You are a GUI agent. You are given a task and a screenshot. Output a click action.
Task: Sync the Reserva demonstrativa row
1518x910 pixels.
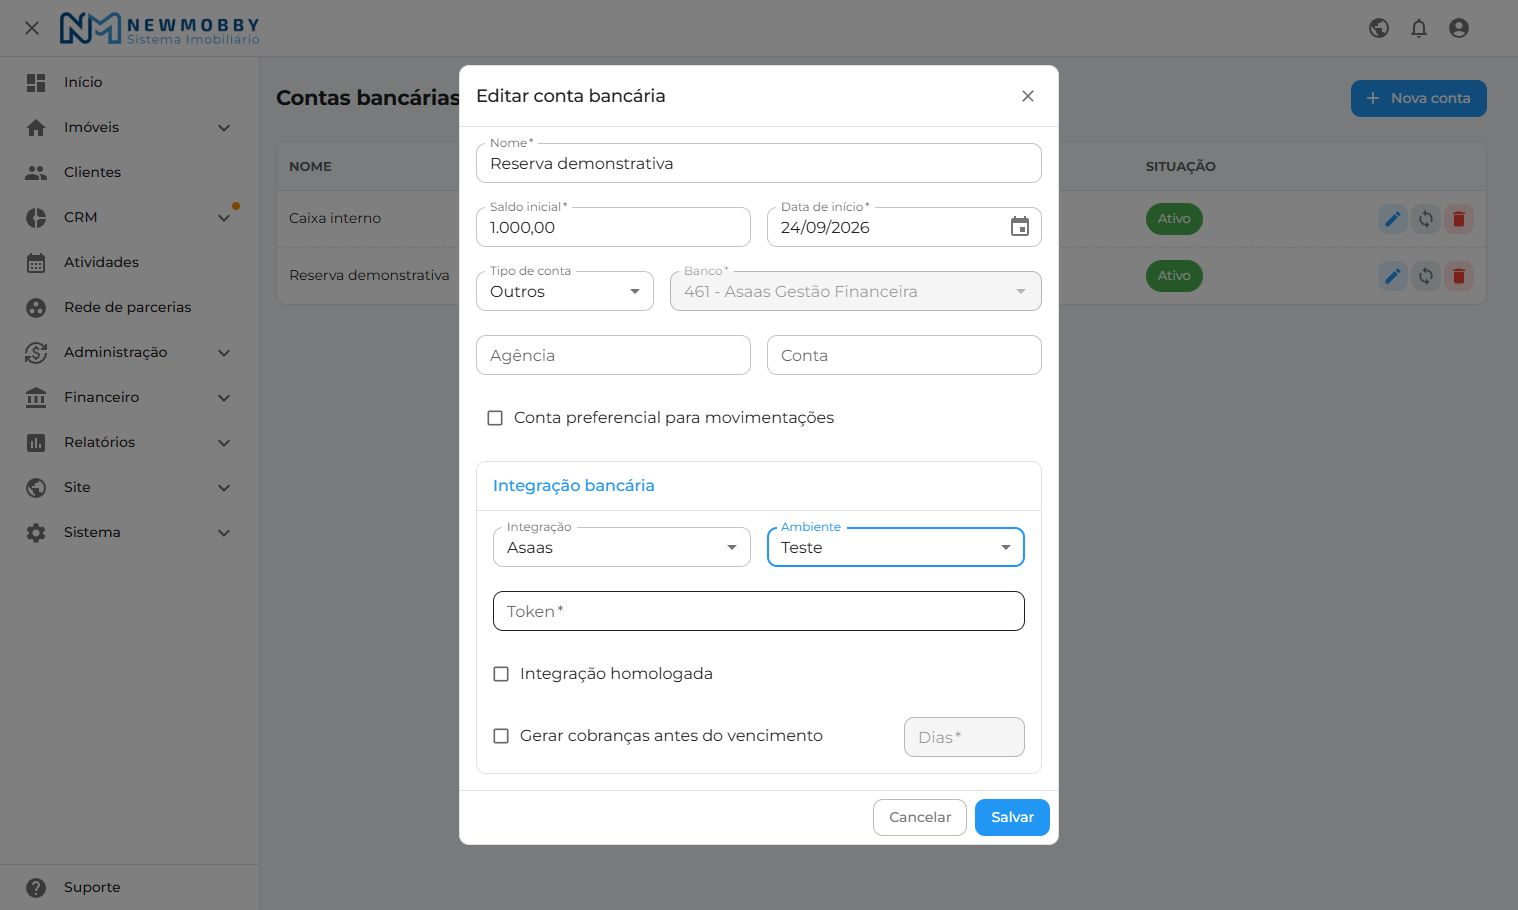(1426, 276)
